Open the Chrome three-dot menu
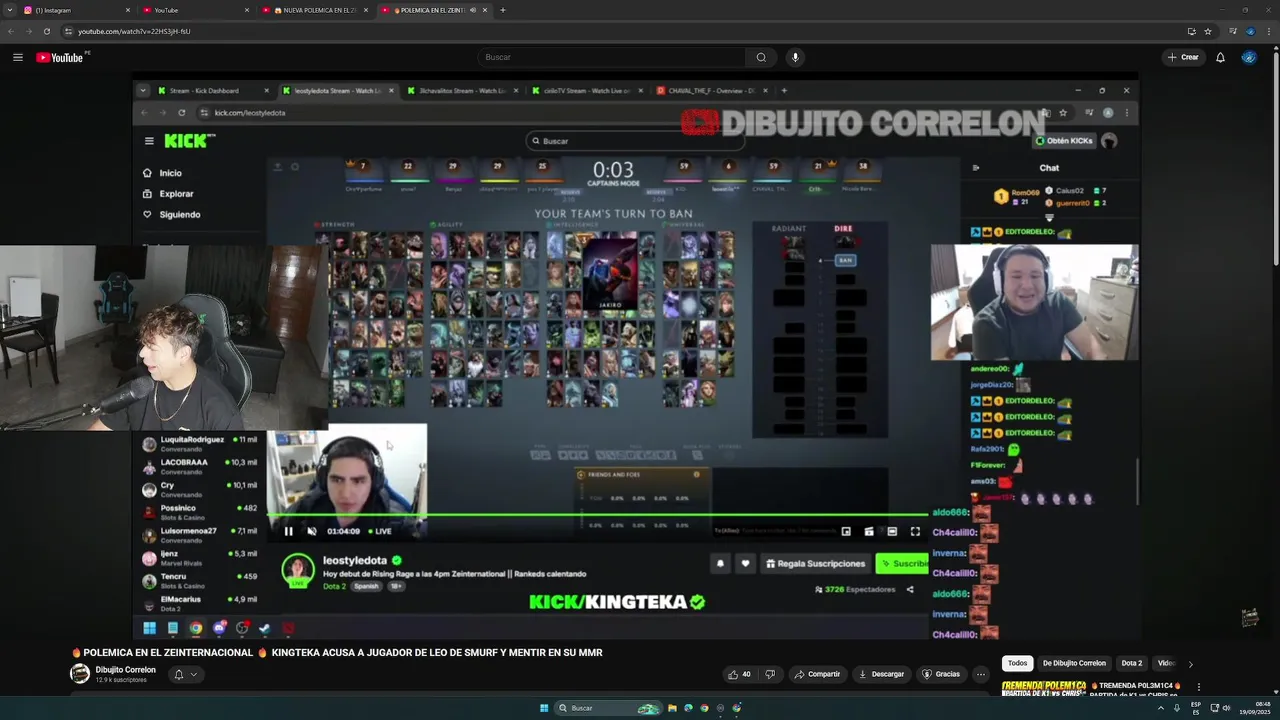The width and height of the screenshot is (1280, 720). tap(1267, 31)
